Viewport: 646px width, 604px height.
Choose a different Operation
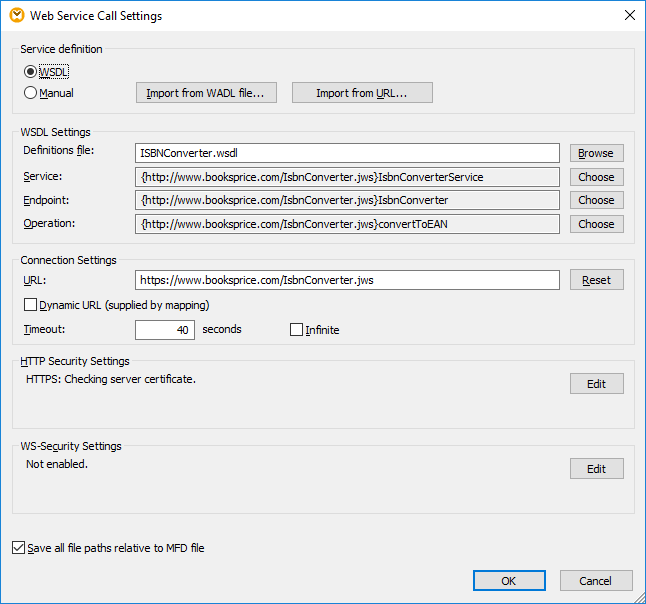pos(596,224)
